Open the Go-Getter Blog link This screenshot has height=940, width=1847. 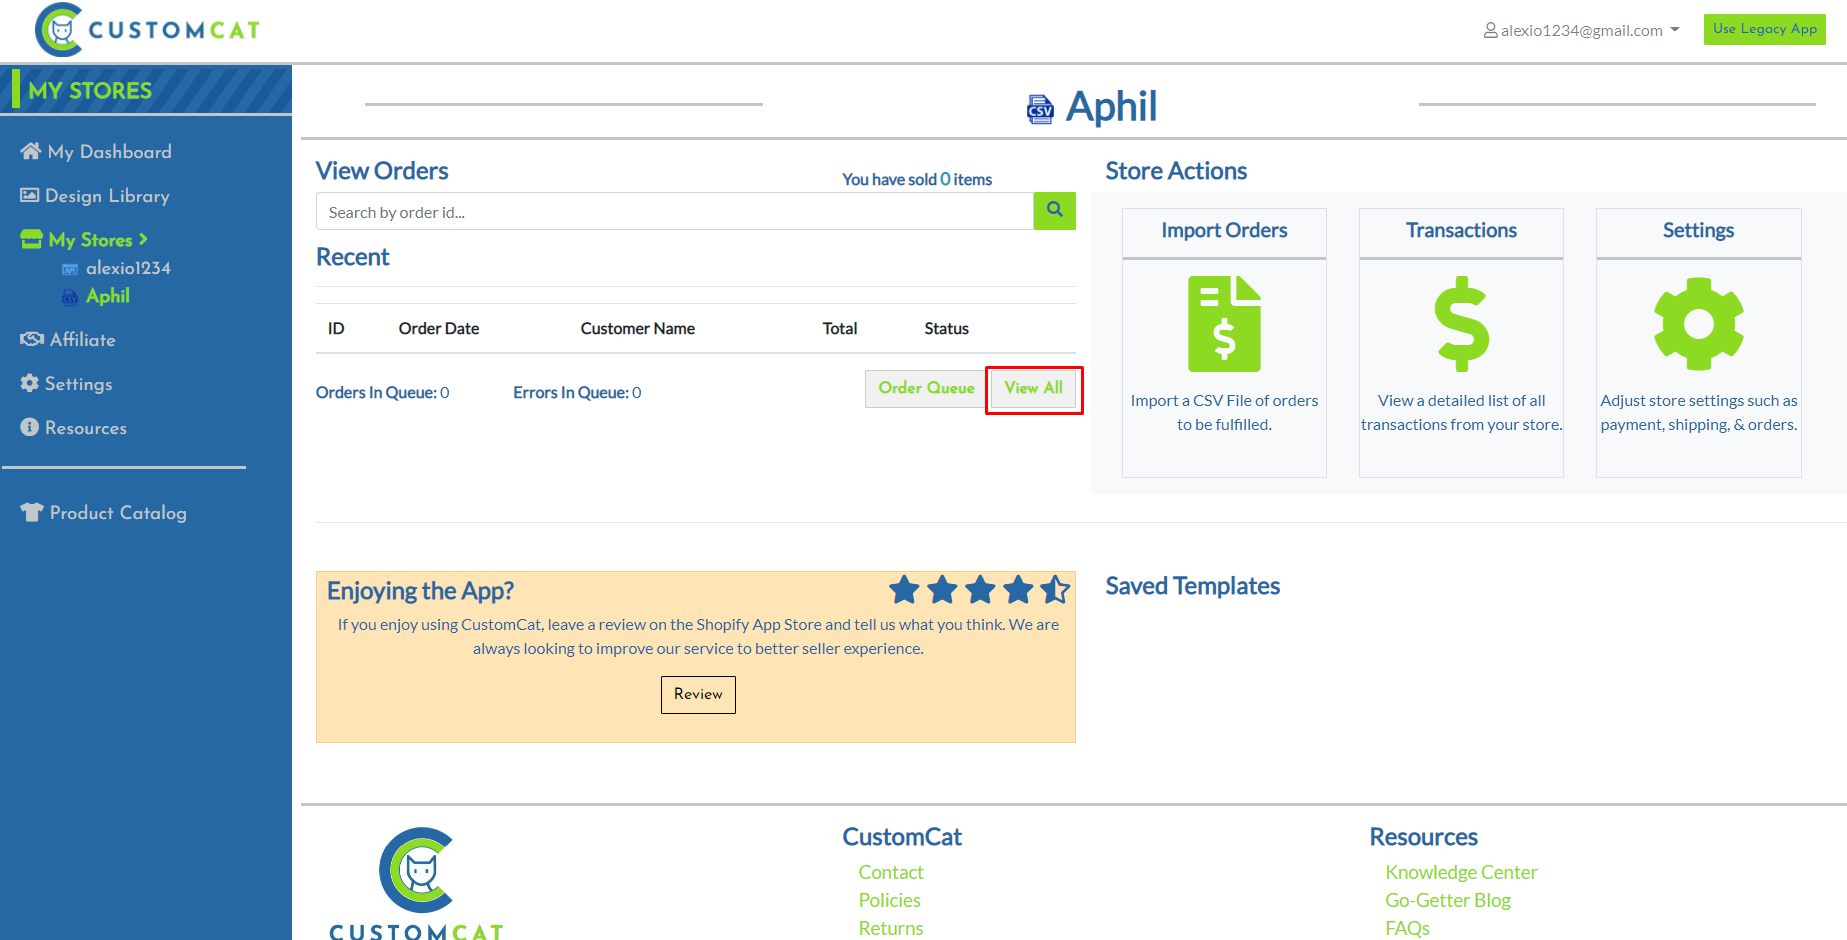click(x=1448, y=901)
